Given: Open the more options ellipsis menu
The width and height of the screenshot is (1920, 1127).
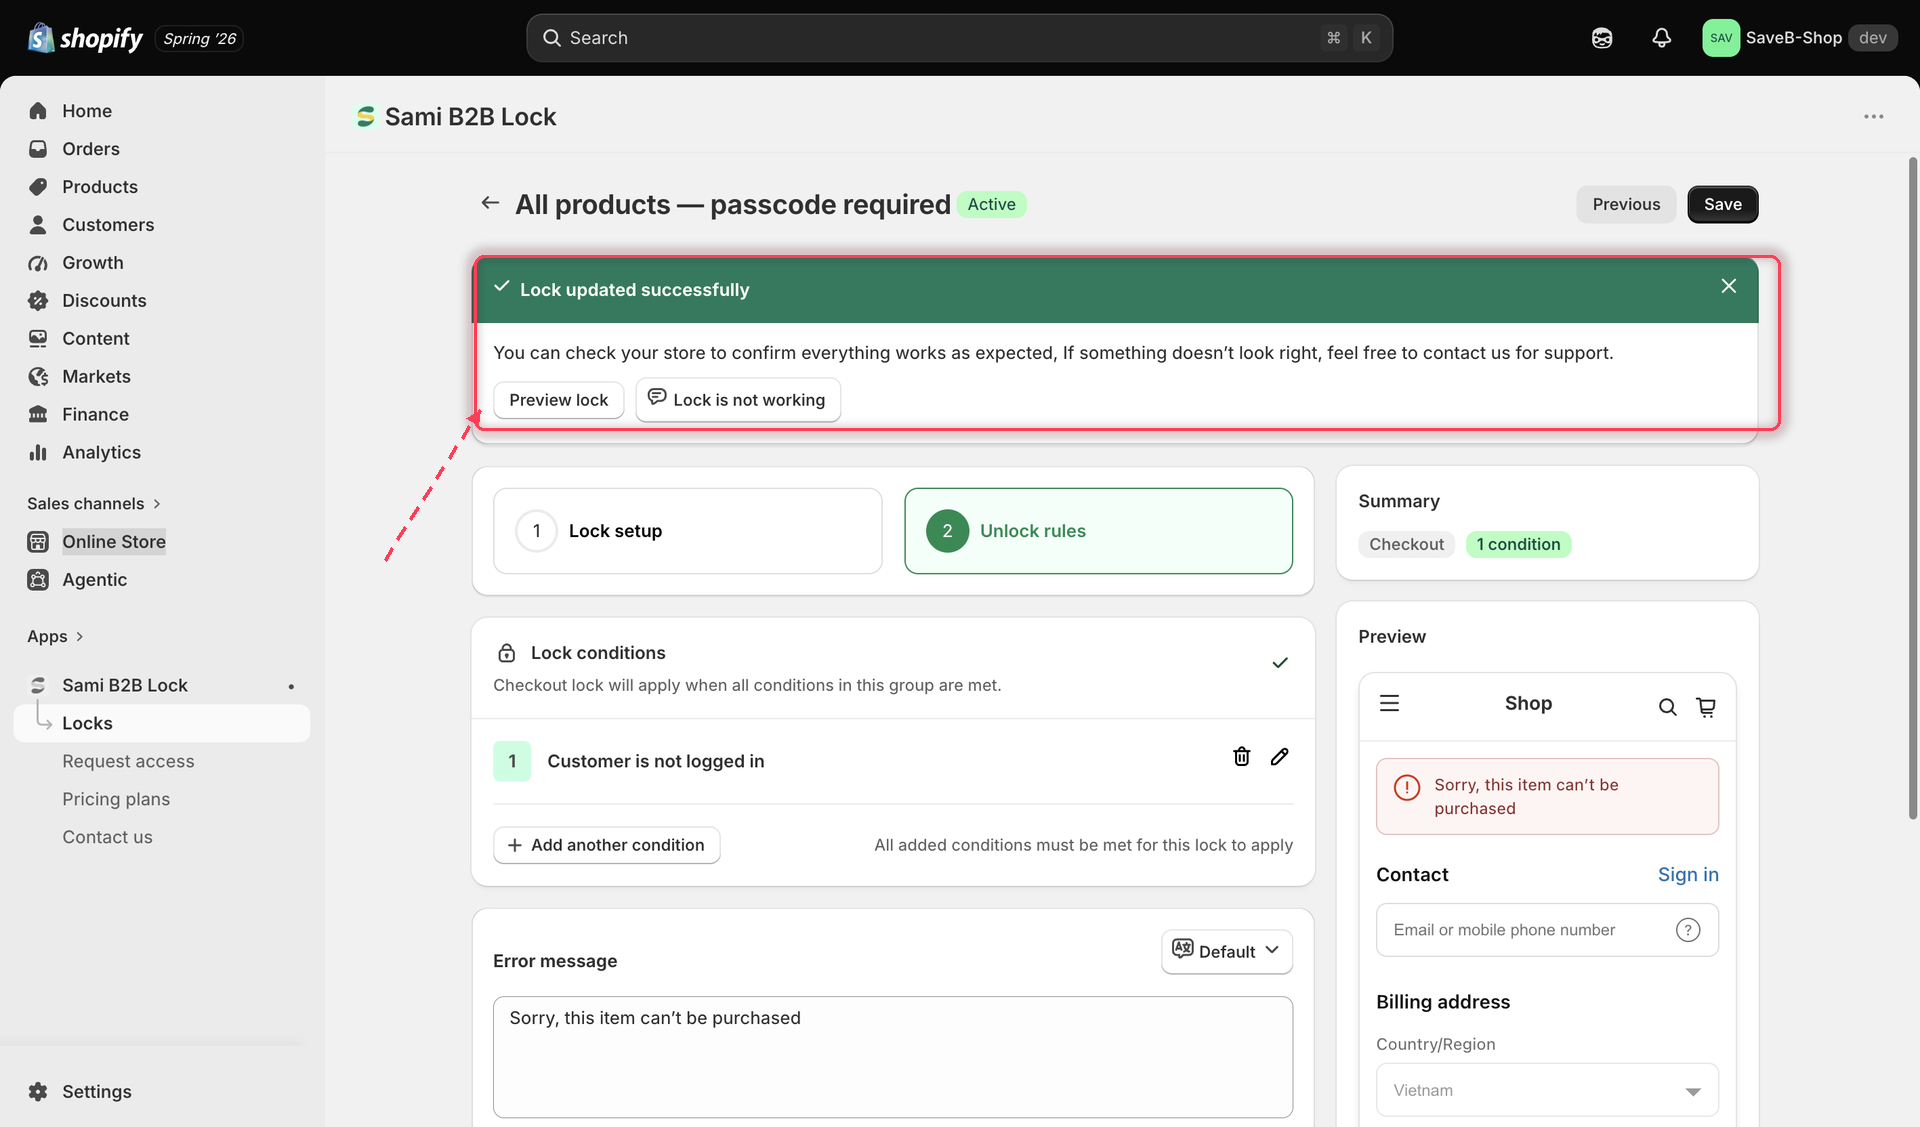Looking at the screenshot, I should click(1873, 117).
